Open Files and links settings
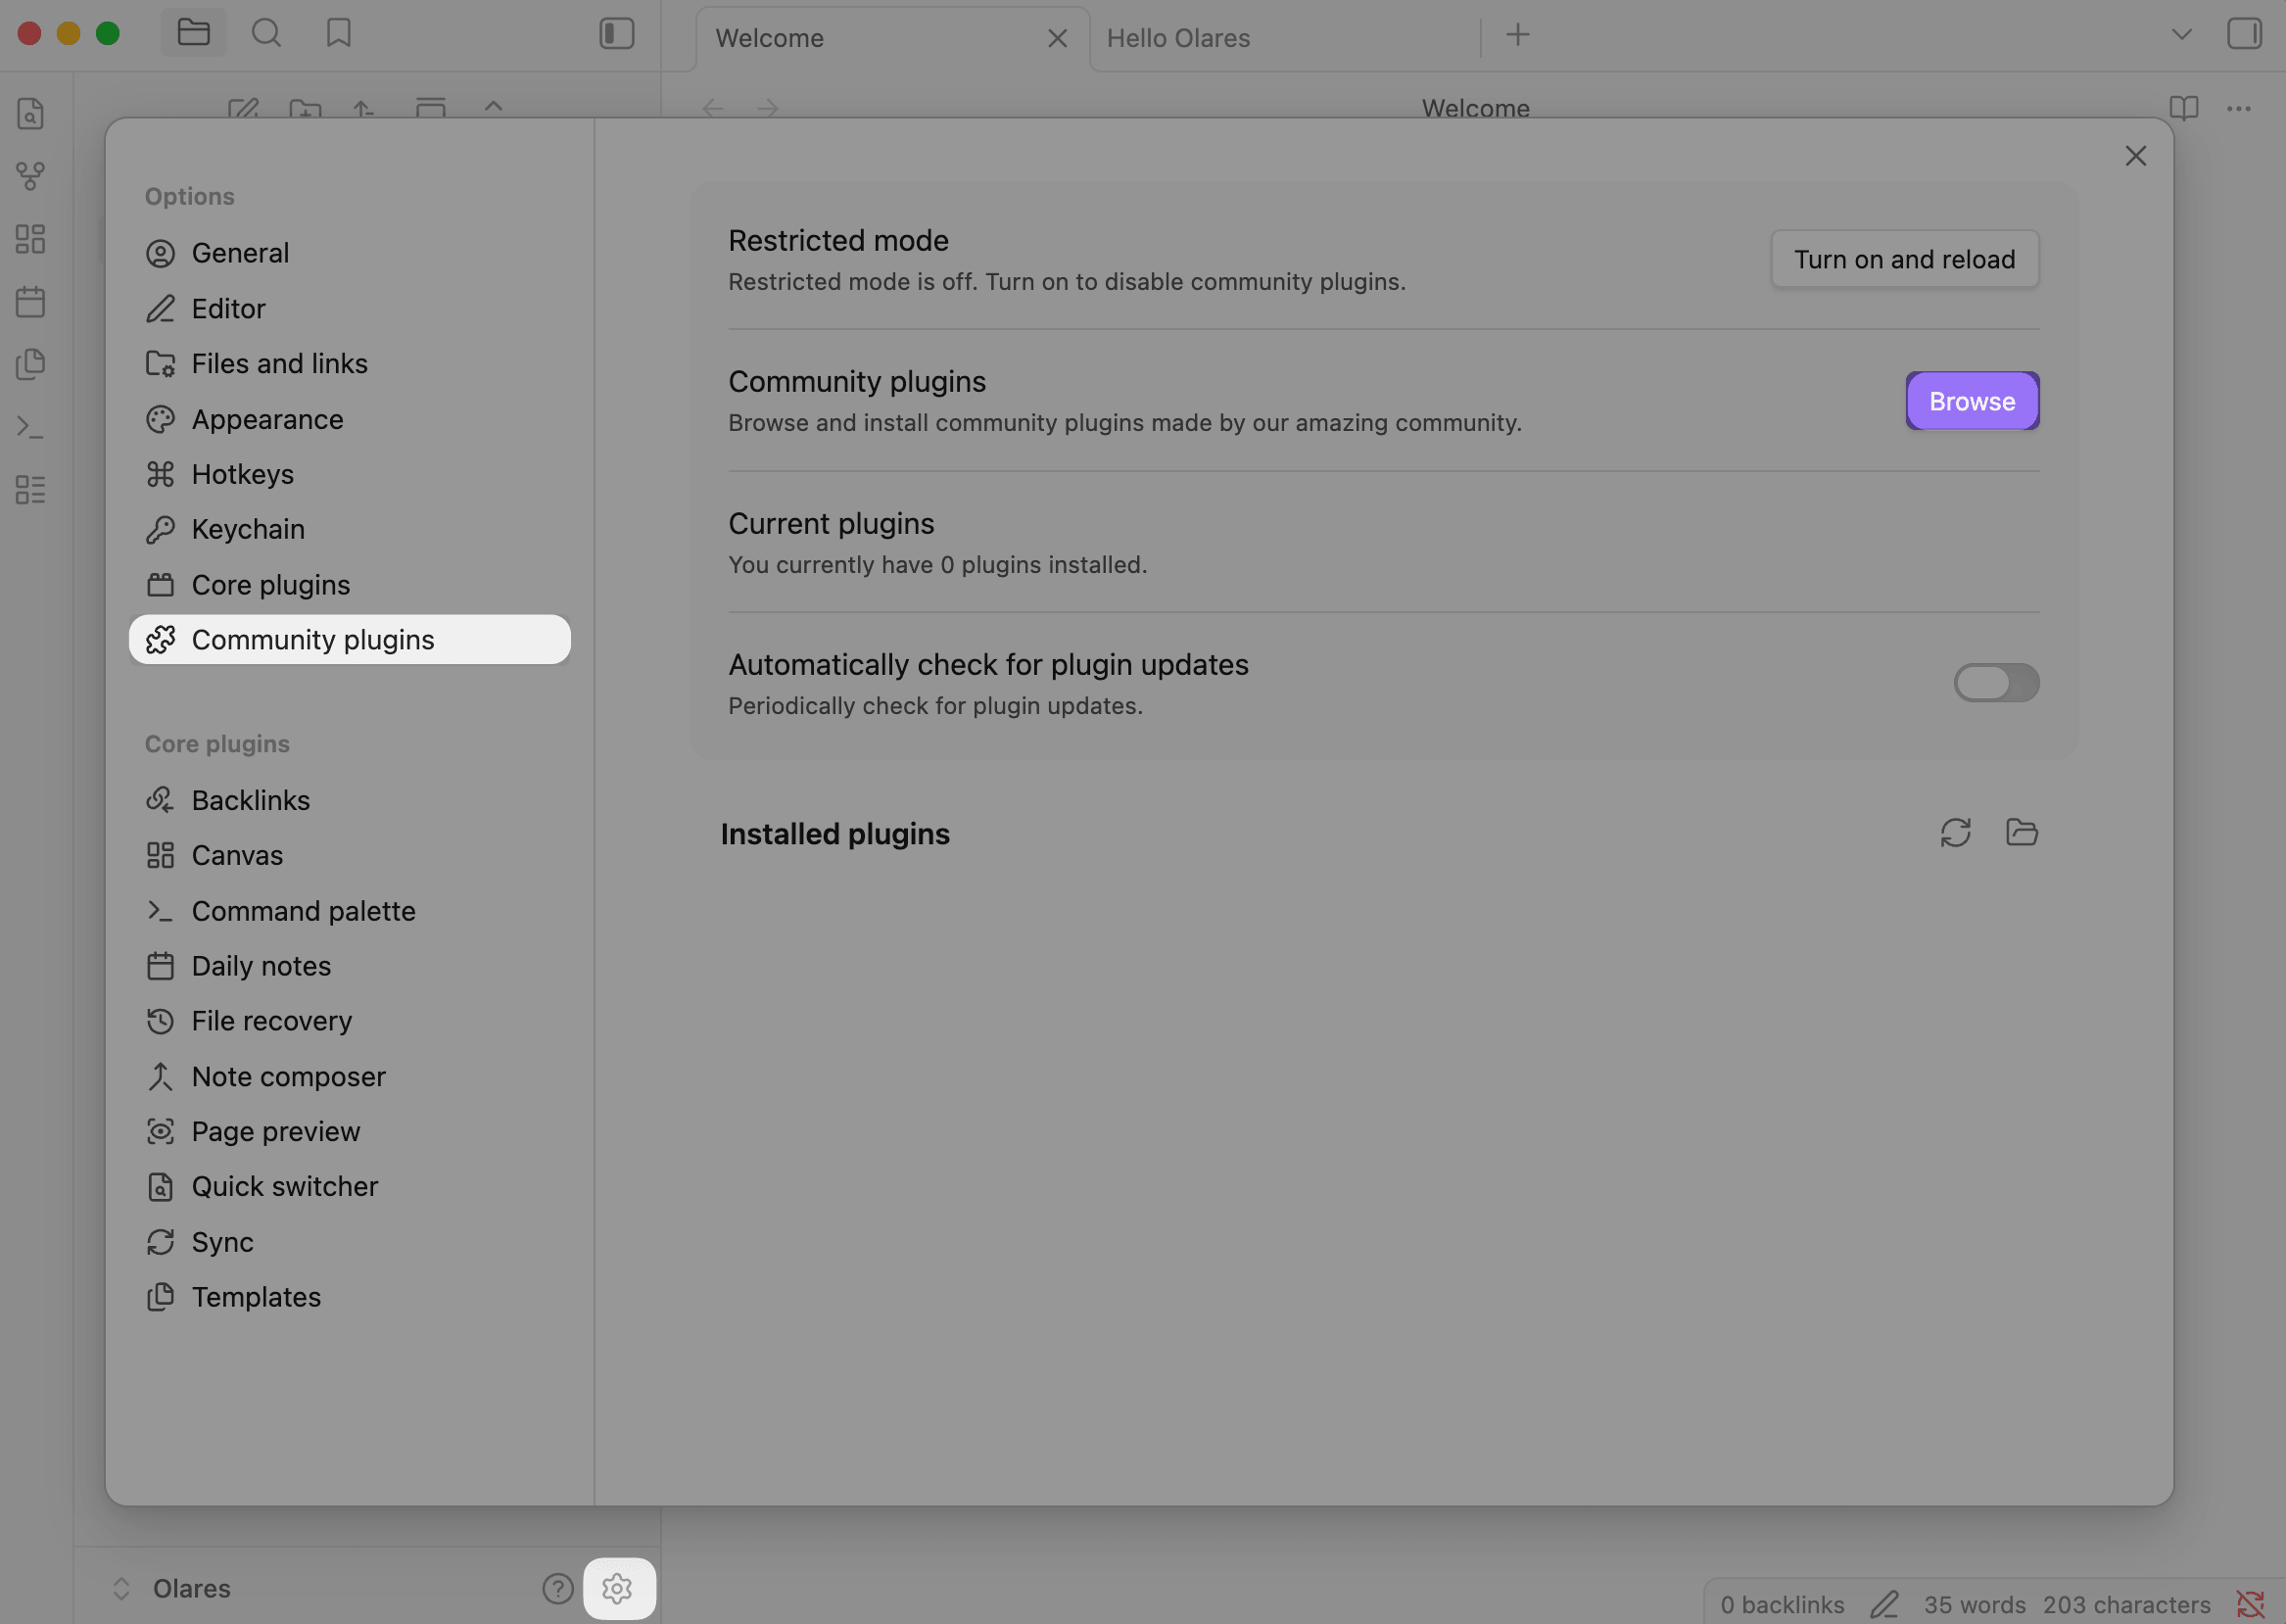The width and height of the screenshot is (2286, 1624). tap(350, 363)
